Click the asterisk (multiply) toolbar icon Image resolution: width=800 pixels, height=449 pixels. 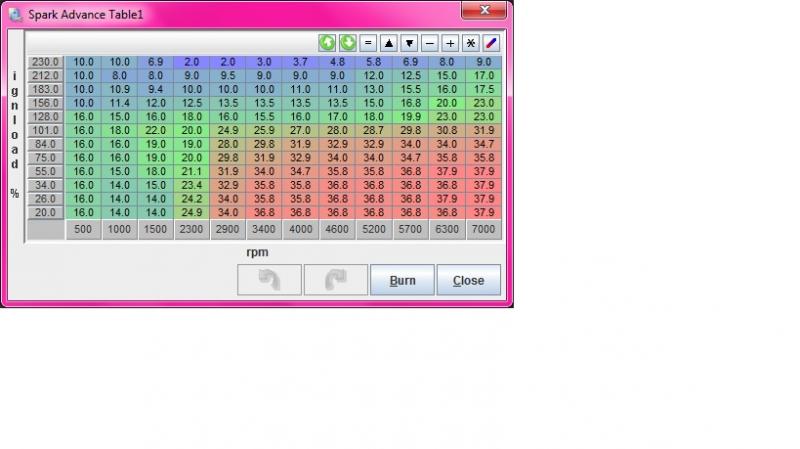(470, 43)
